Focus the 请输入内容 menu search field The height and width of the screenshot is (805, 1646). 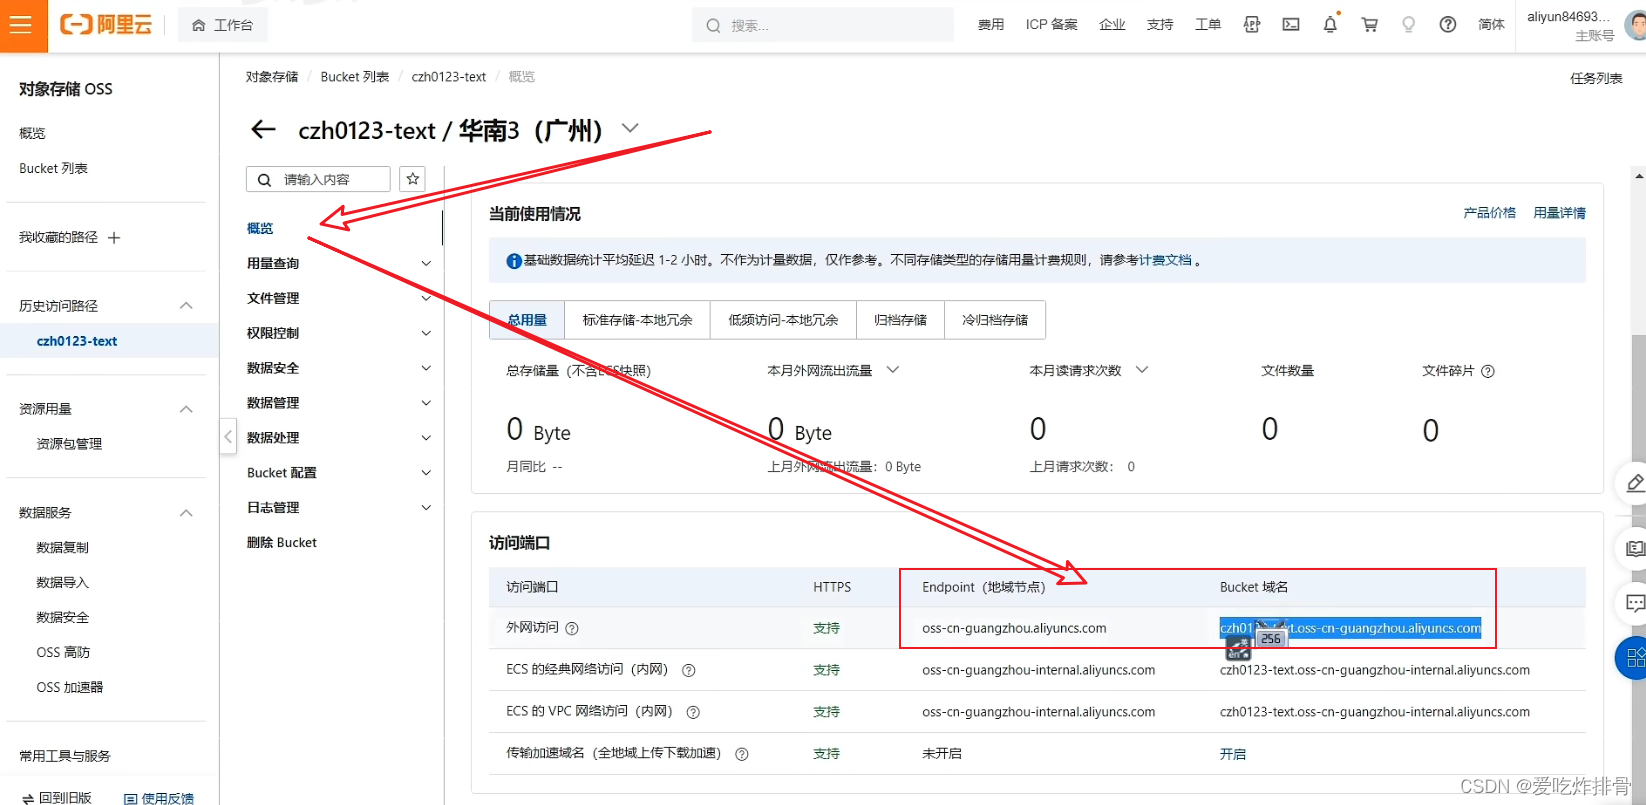point(318,179)
